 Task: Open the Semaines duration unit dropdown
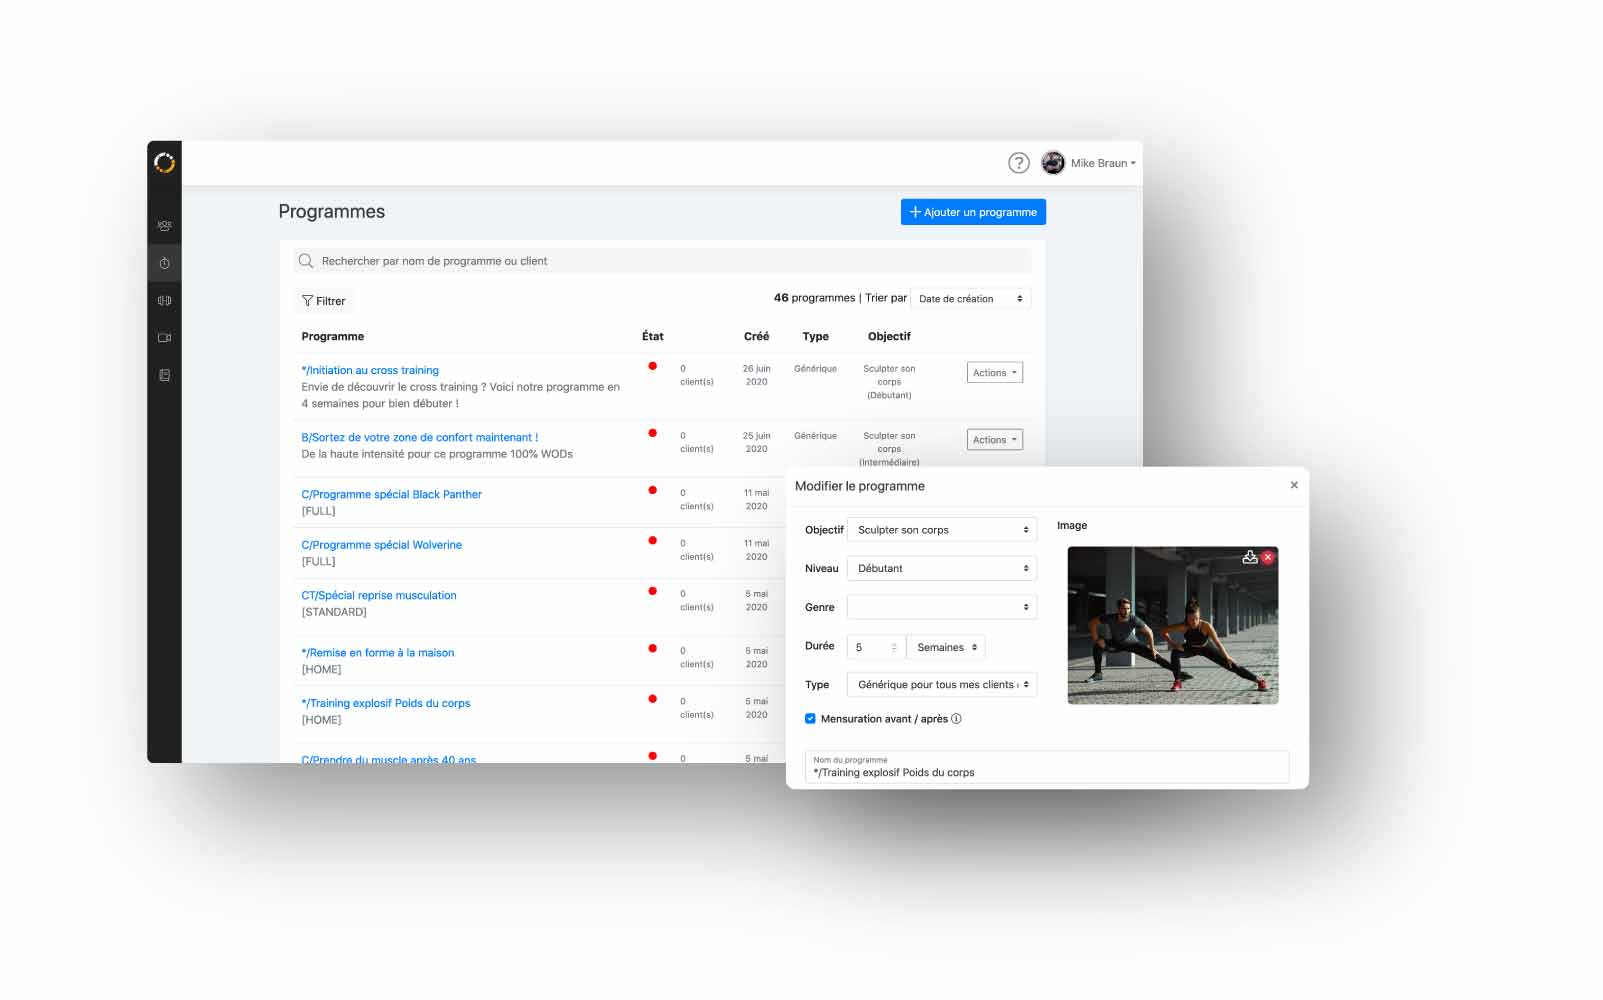946,647
